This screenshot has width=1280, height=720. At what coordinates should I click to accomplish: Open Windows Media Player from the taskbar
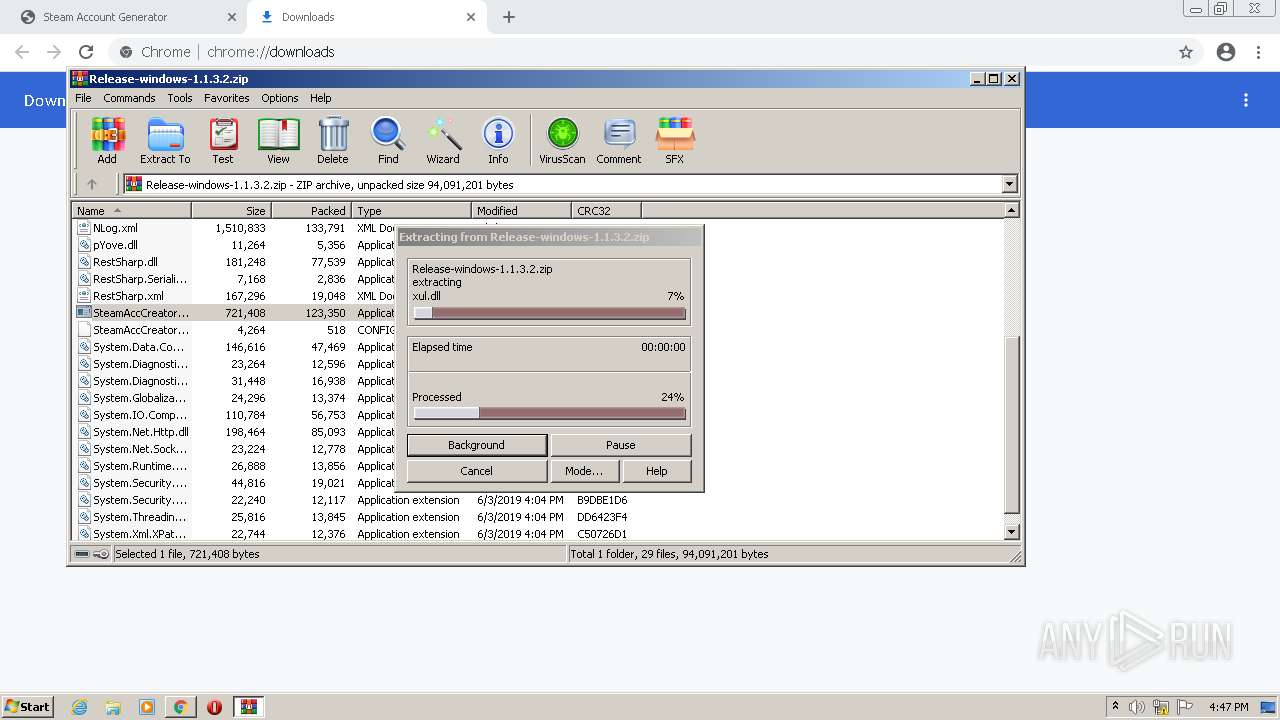[x=147, y=707]
